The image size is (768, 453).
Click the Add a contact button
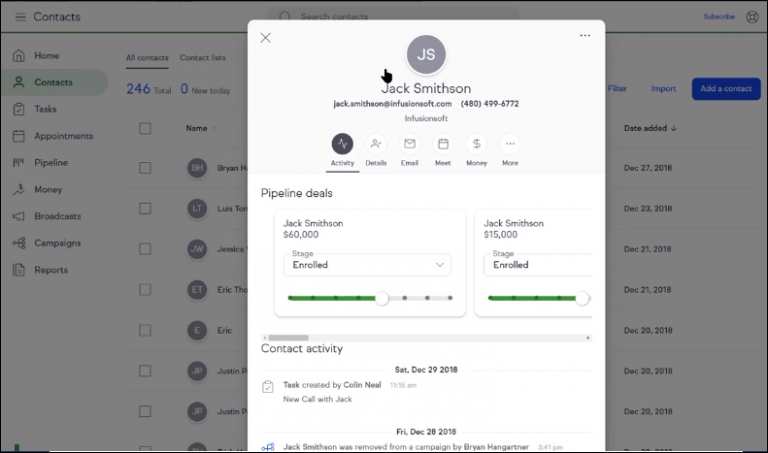725,89
